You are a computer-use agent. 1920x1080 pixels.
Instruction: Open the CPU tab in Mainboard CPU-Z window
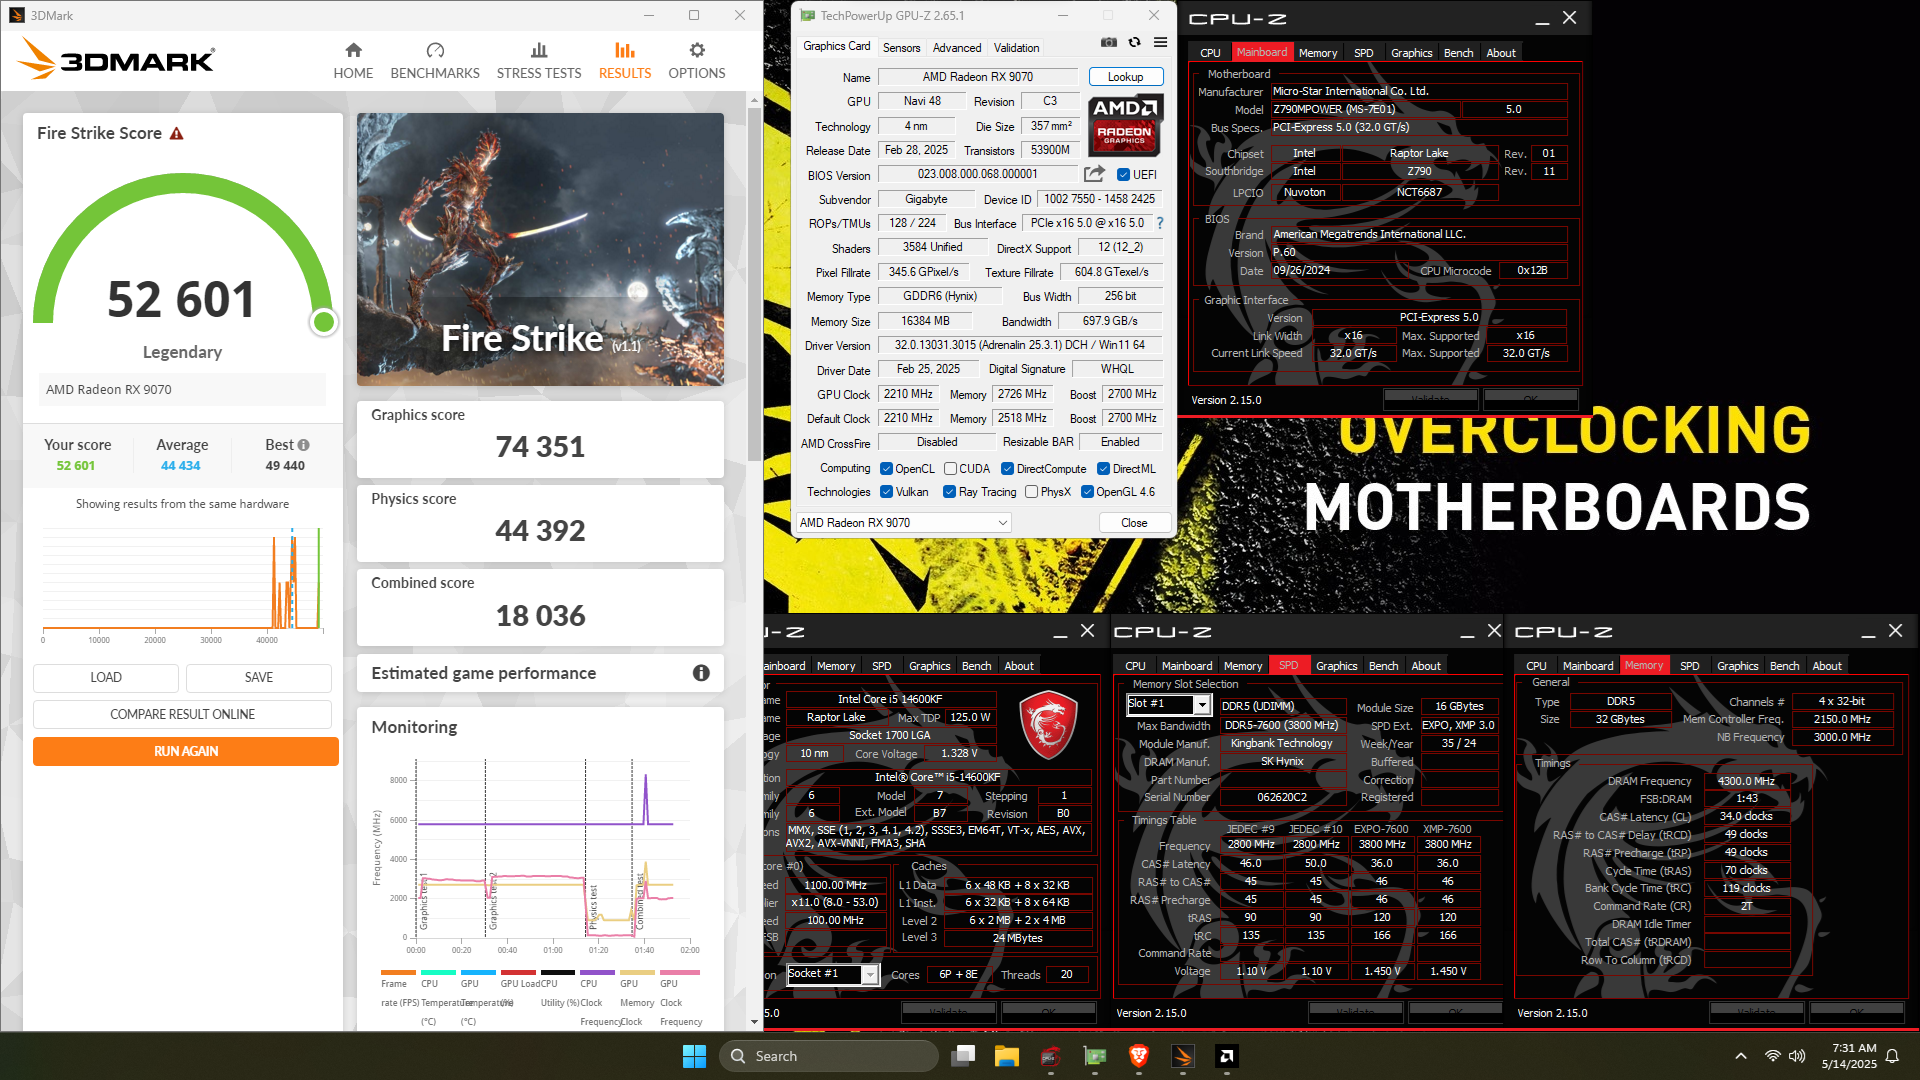[x=1210, y=53]
